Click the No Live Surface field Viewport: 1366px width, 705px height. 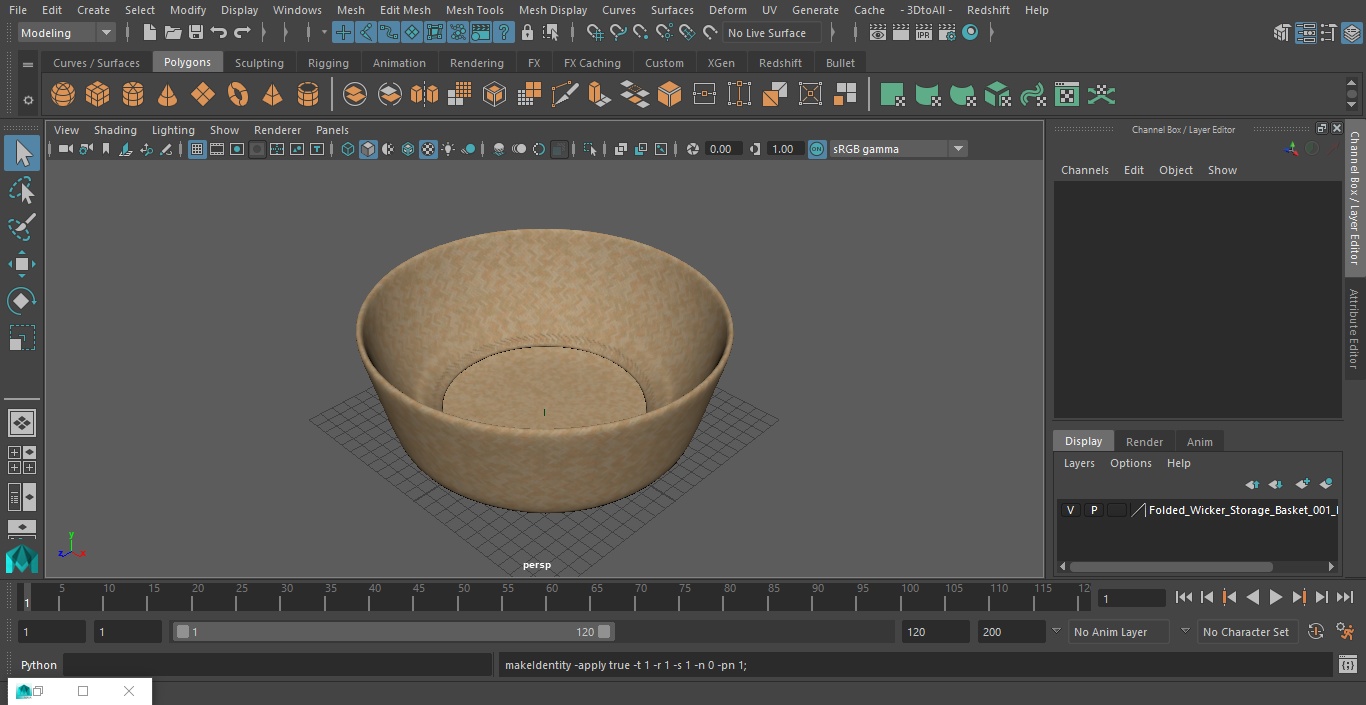click(x=771, y=33)
